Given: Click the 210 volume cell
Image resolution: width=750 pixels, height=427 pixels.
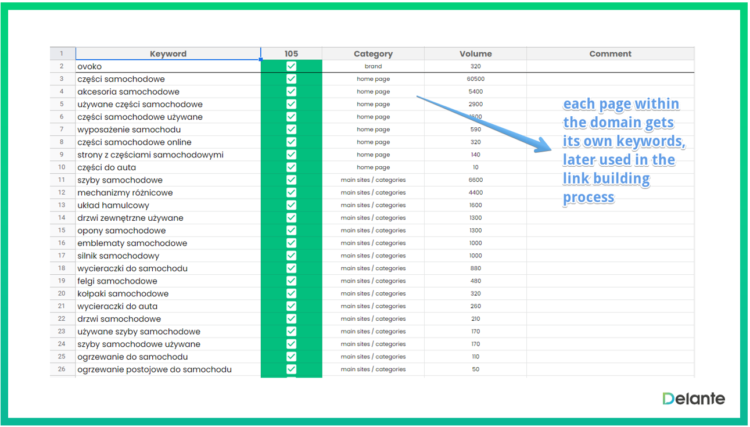Looking at the screenshot, I should click(x=475, y=319).
